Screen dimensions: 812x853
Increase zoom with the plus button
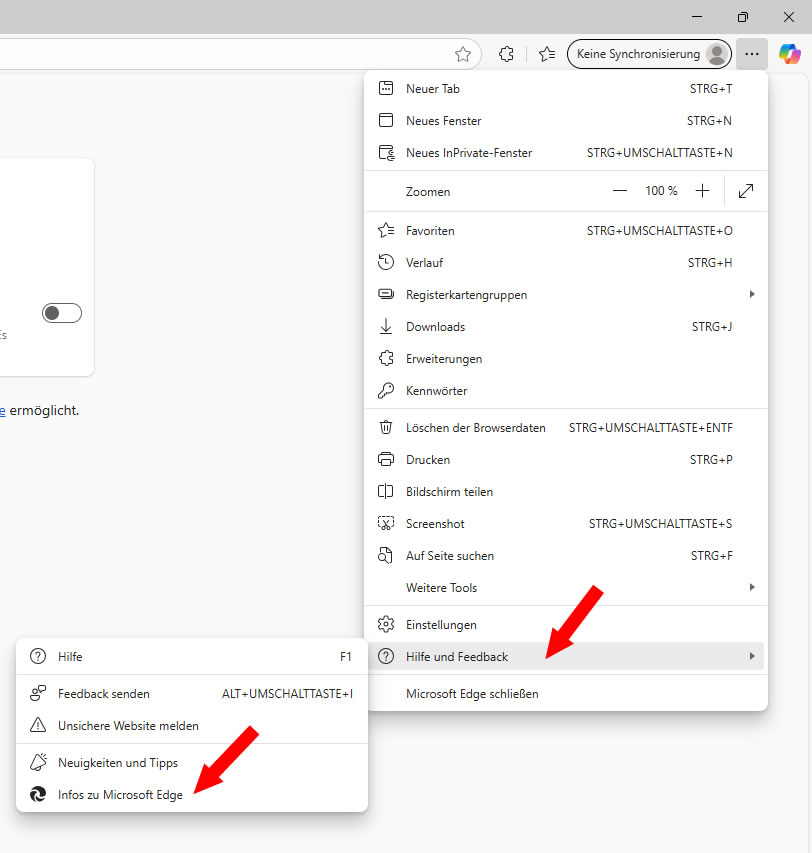[x=702, y=191]
